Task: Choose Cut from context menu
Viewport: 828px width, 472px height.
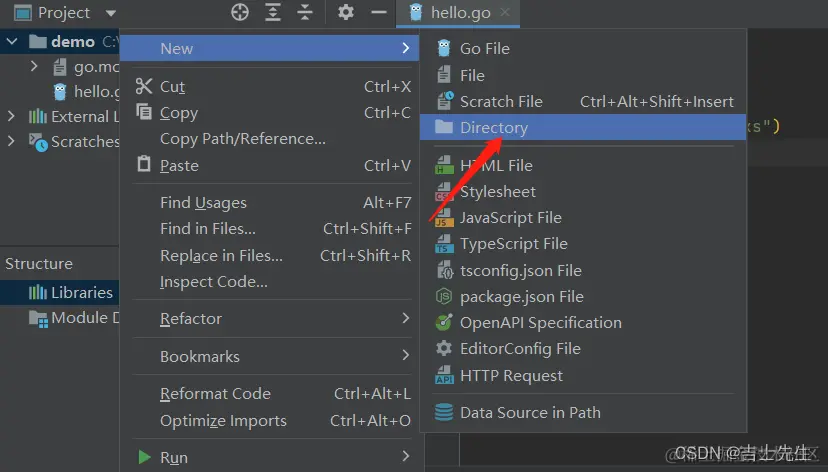Action: tap(269, 87)
